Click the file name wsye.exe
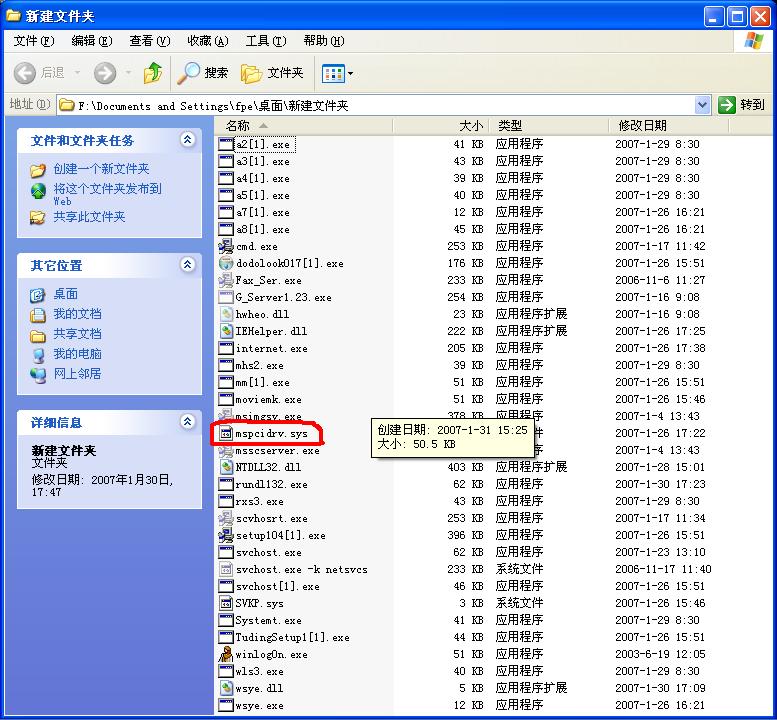The image size is (777, 720). pos(260,706)
